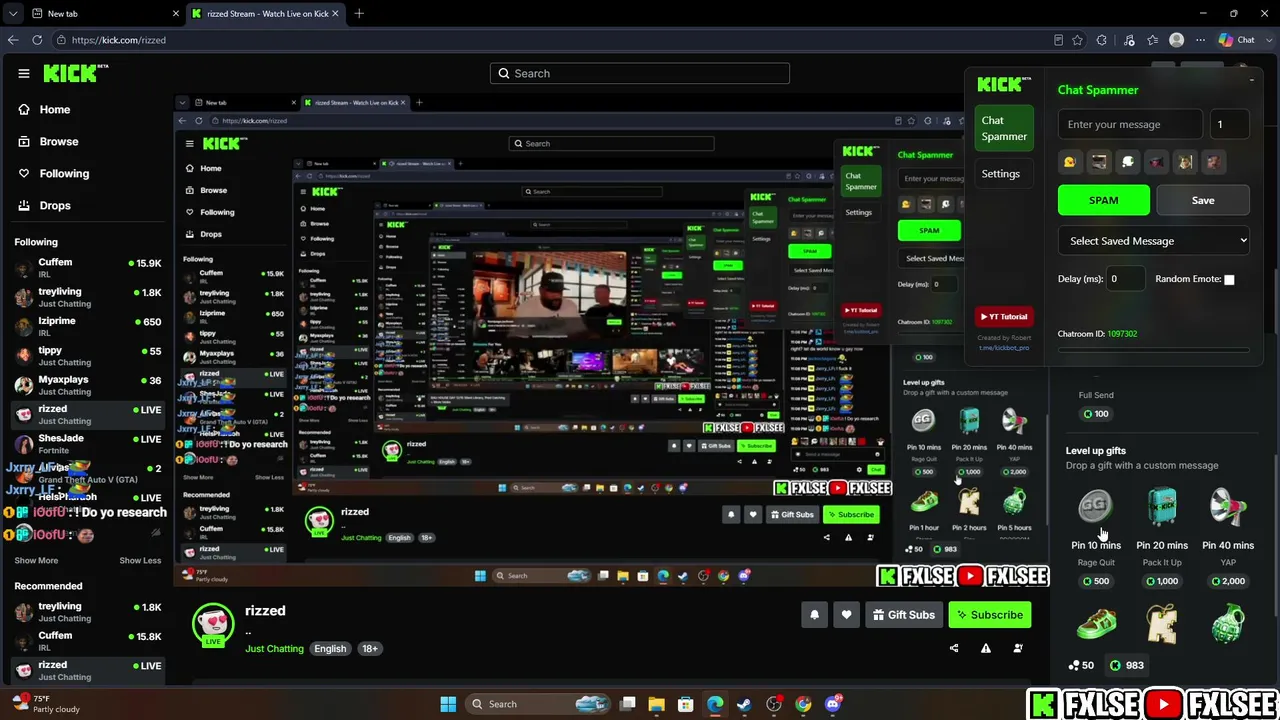Screen dimensions: 1280x720
Task: Open the YT Tutorial button
Action: [1004, 317]
